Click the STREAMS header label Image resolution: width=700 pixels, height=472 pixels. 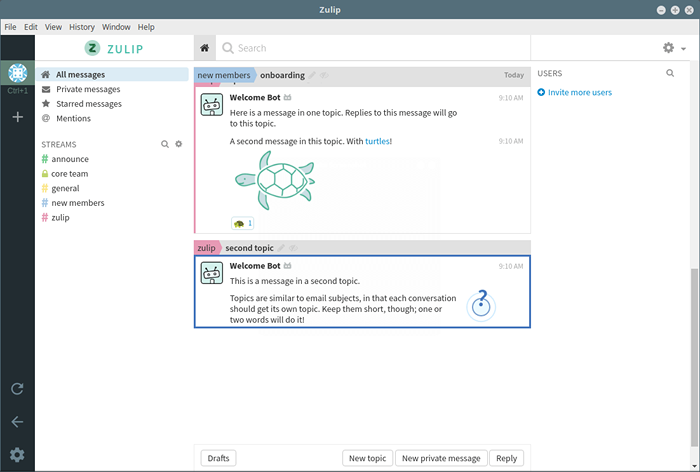[59, 144]
